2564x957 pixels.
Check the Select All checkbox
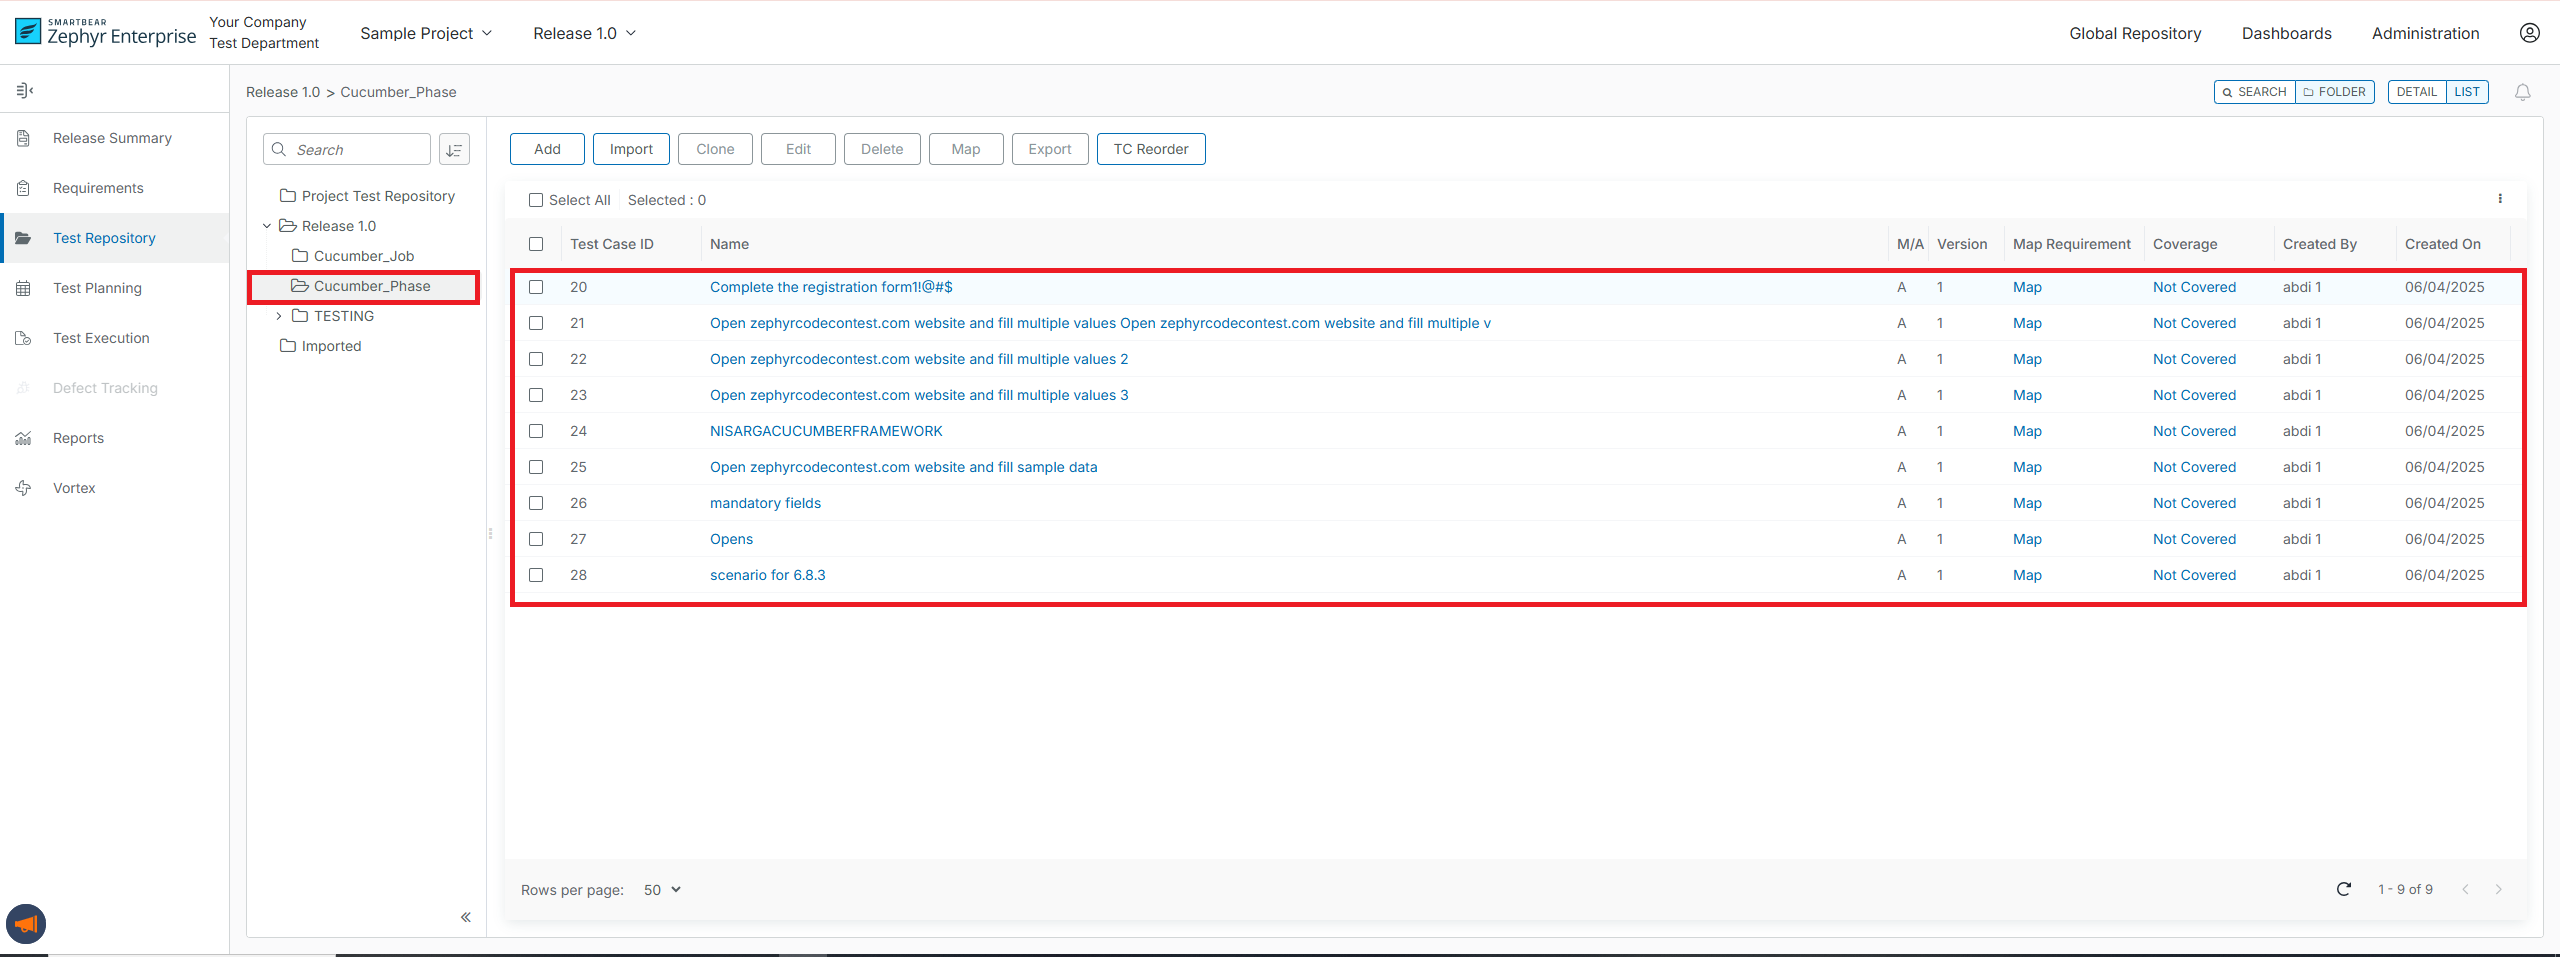point(536,200)
